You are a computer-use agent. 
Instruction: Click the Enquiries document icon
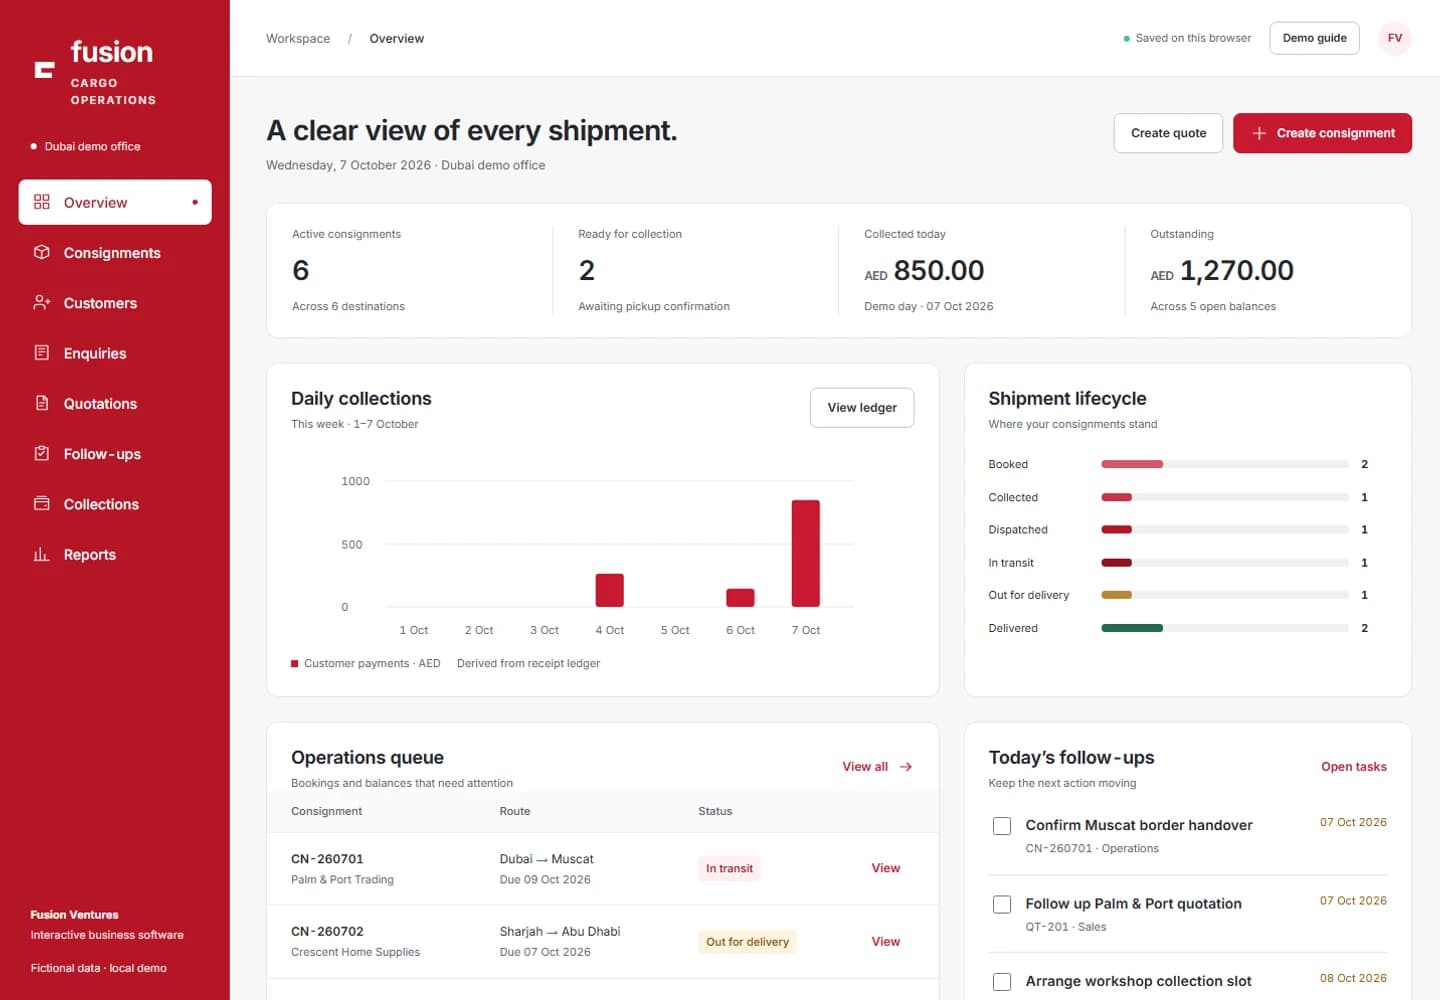click(41, 352)
